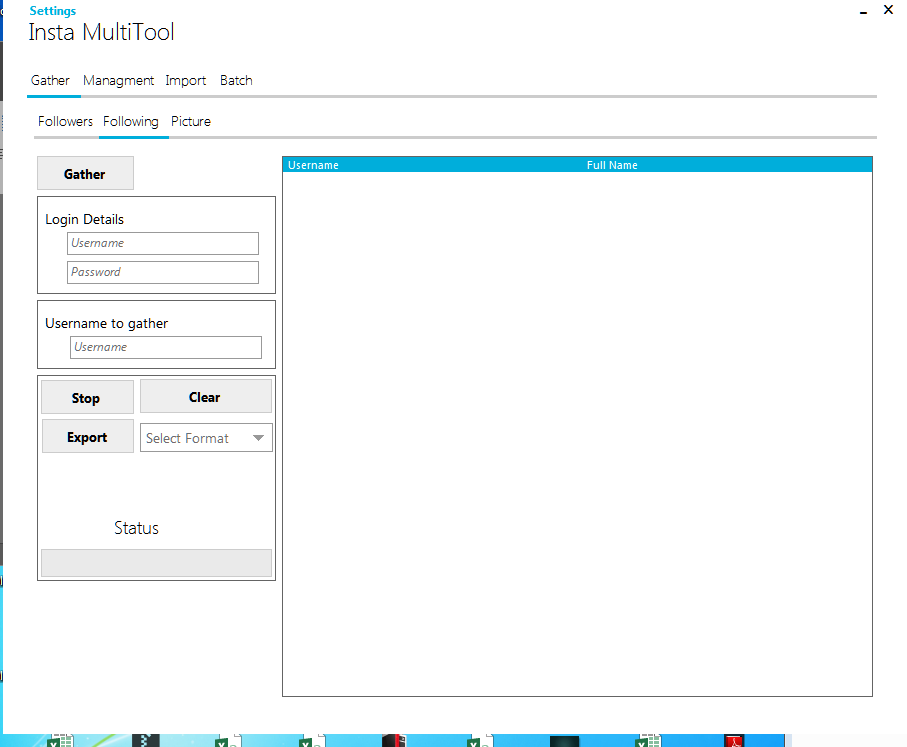
Task: Click the red PDF file icon on desktop
Action: point(734,741)
